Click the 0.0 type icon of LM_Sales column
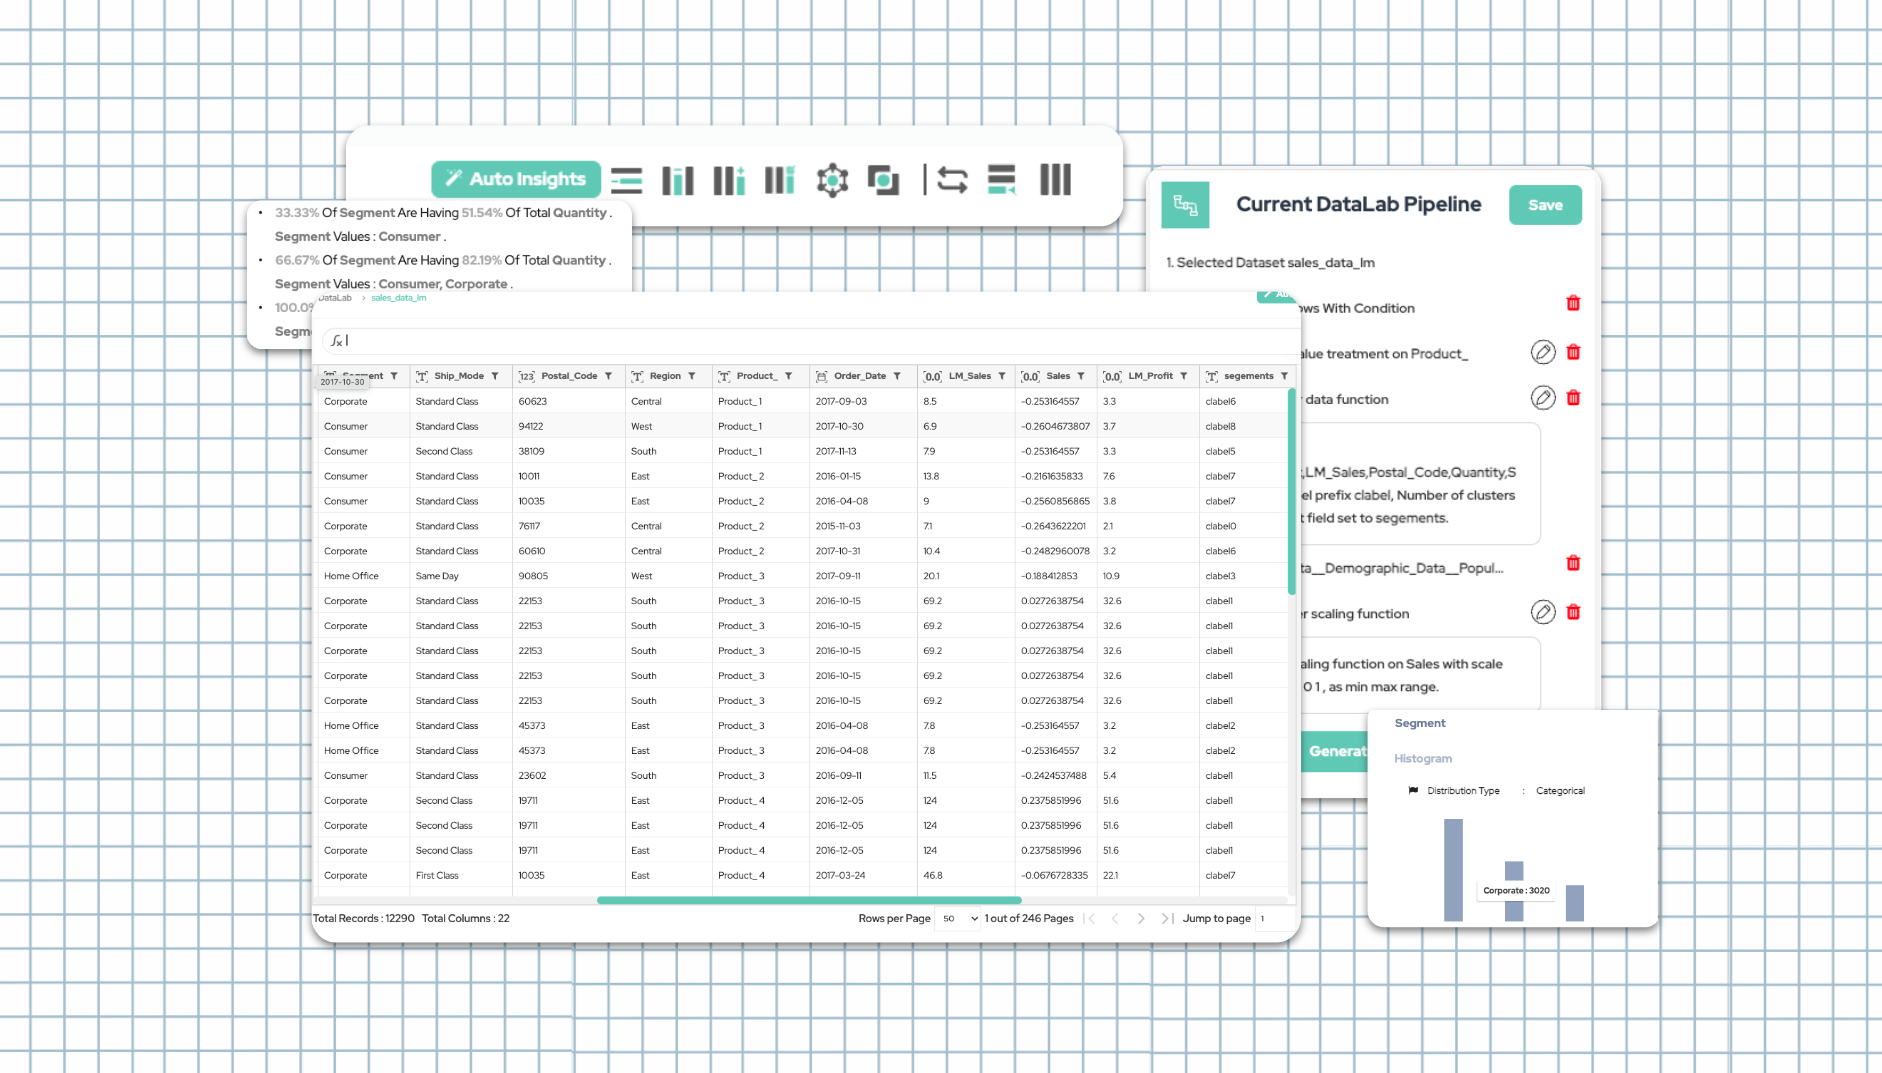 coord(932,376)
